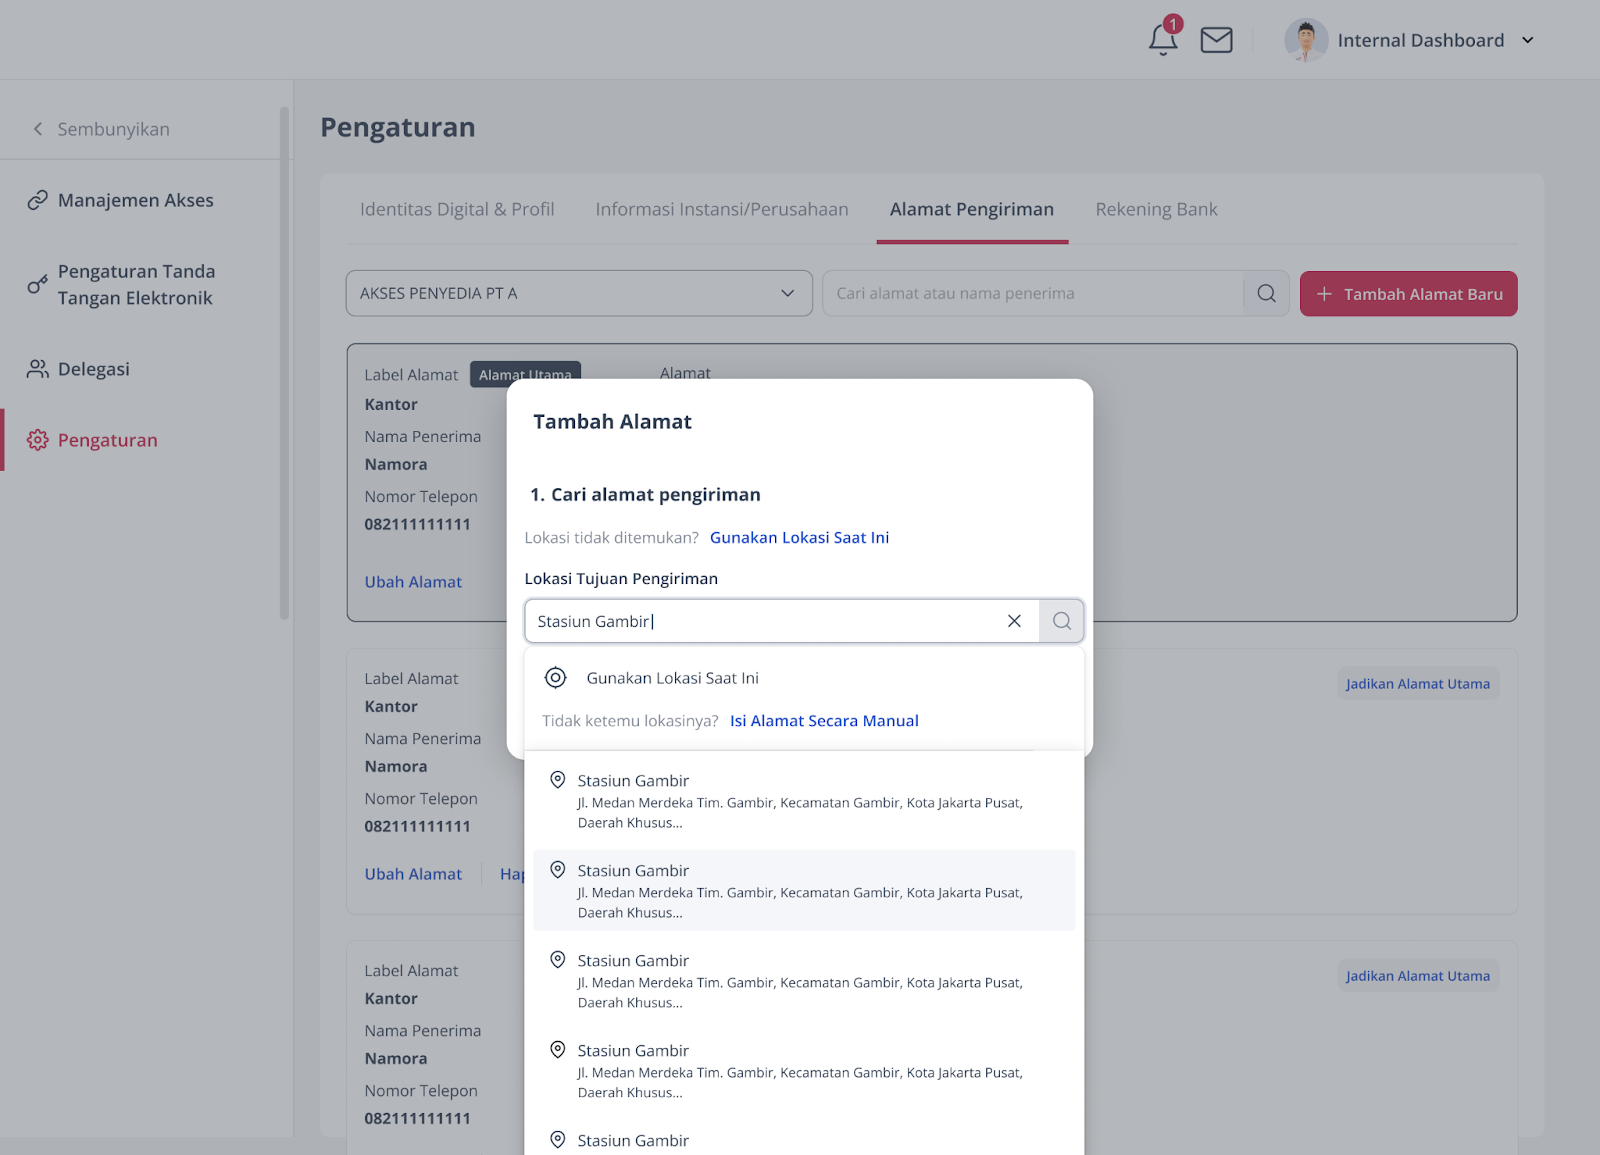Switch to Rekening Bank tab
Screen dimensions: 1600x1155
1156,209
